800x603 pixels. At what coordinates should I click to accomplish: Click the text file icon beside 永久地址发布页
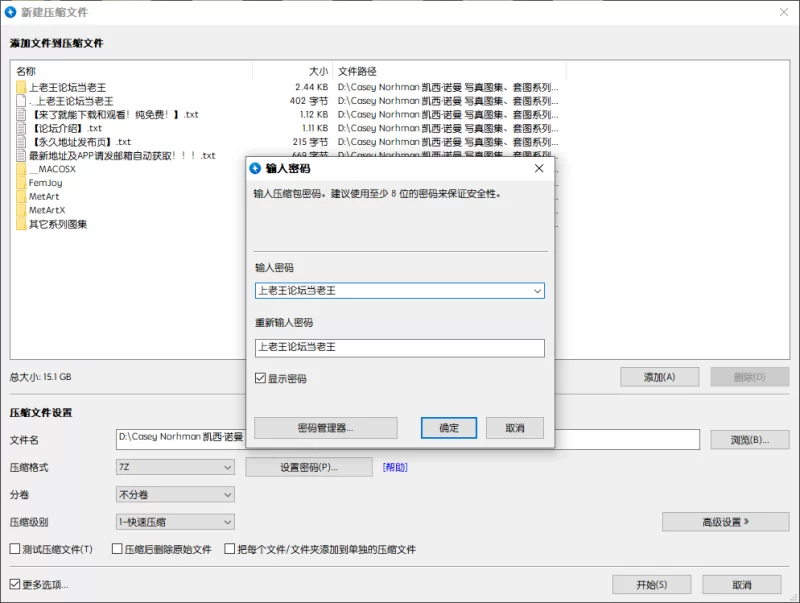(x=21, y=141)
